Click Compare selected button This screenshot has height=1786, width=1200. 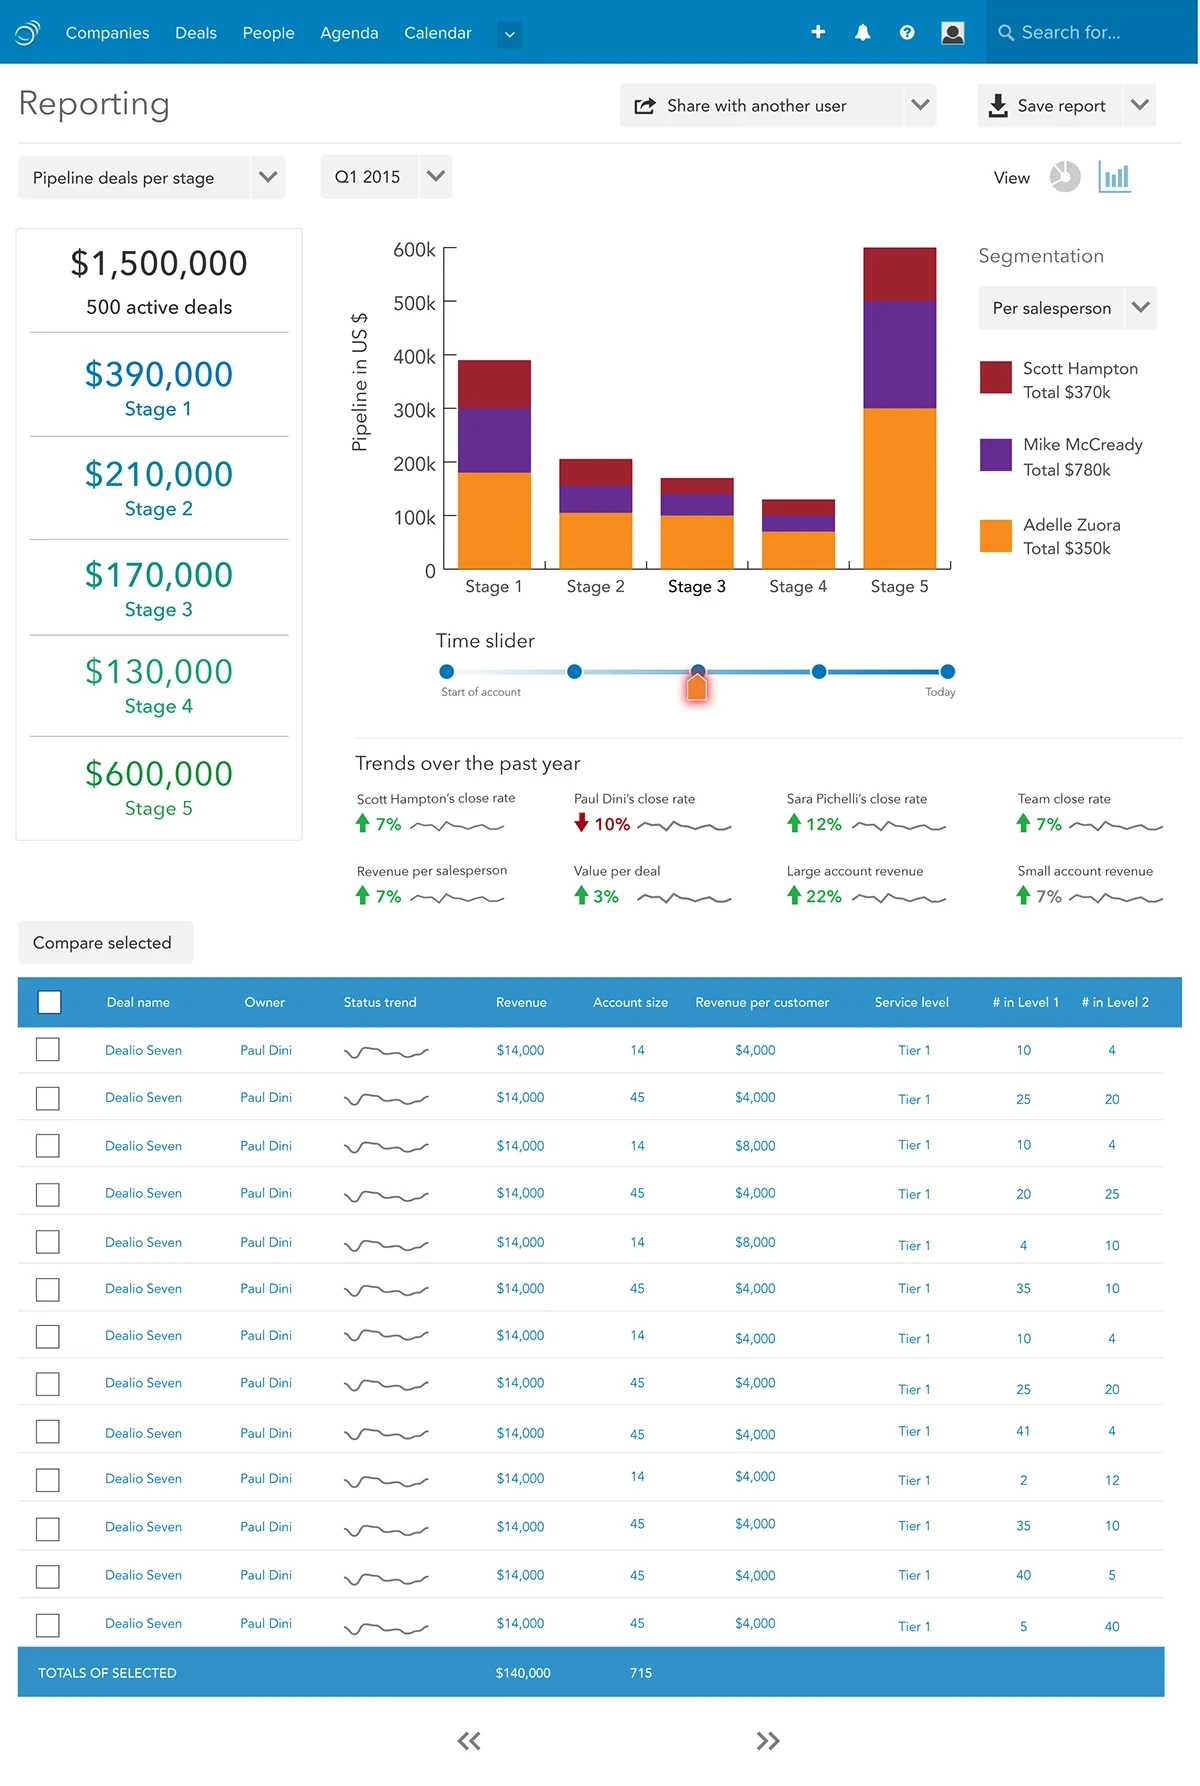tap(106, 943)
